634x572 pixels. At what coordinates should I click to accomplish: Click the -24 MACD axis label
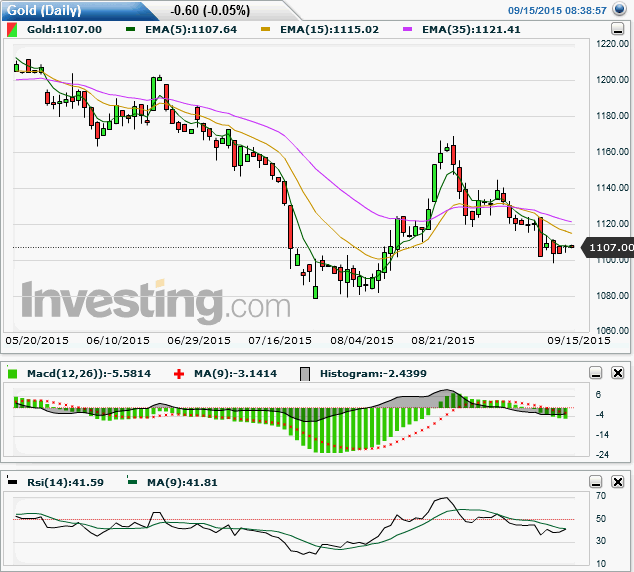click(602, 454)
